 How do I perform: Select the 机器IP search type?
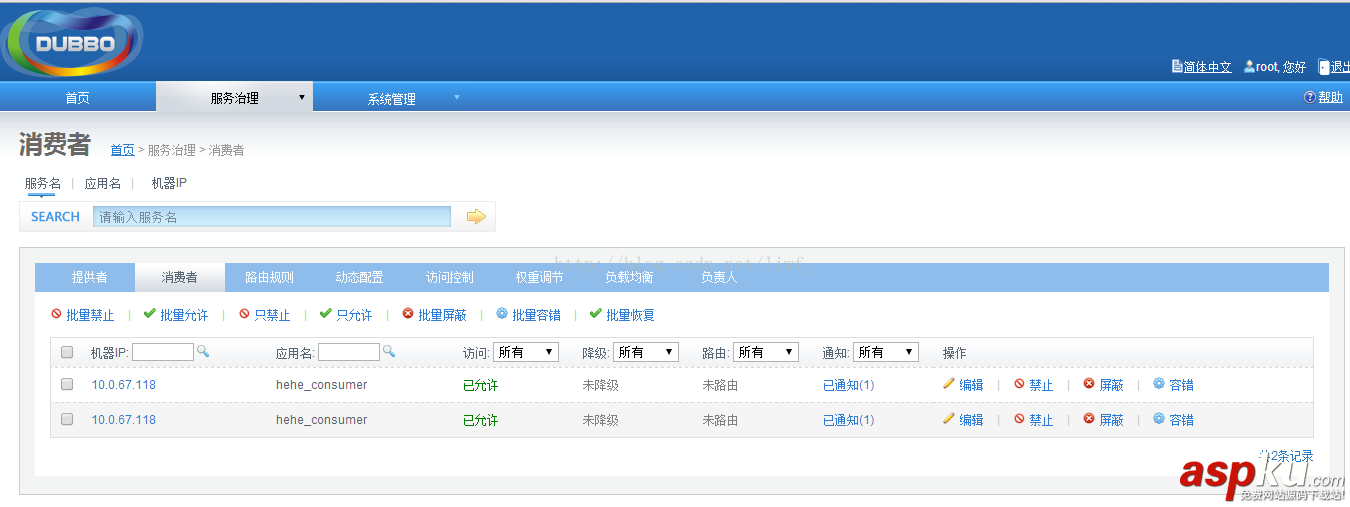coord(169,183)
